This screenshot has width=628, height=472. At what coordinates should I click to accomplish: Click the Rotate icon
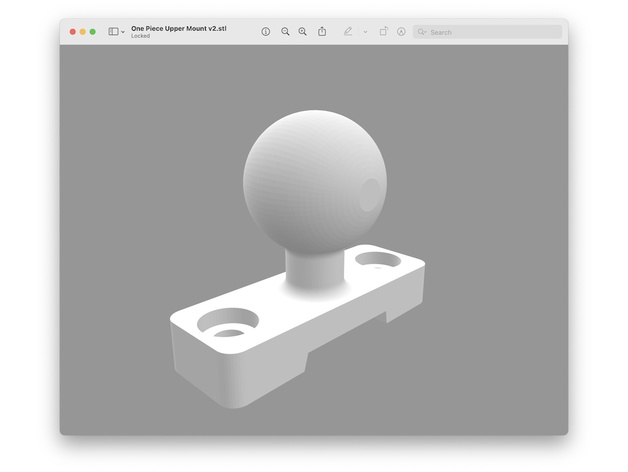[383, 32]
